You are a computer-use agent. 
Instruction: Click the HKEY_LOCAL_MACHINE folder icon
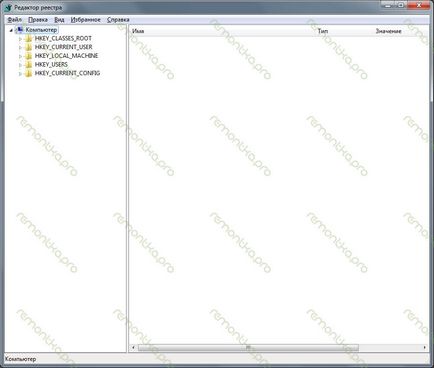(29, 56)
